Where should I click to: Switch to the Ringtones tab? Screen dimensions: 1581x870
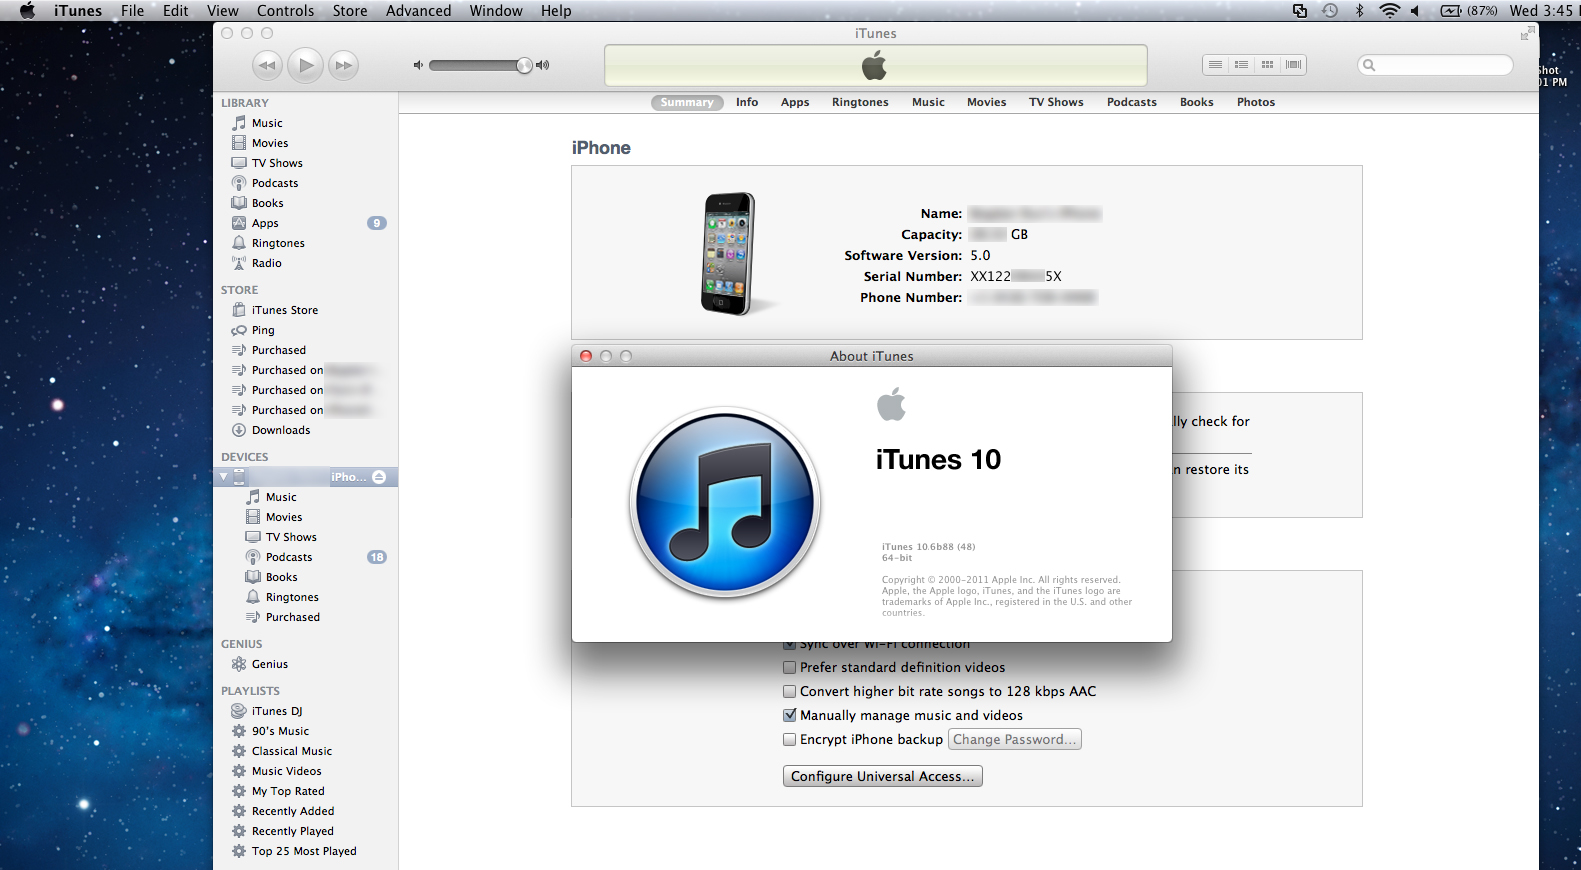tap(860, 102)
